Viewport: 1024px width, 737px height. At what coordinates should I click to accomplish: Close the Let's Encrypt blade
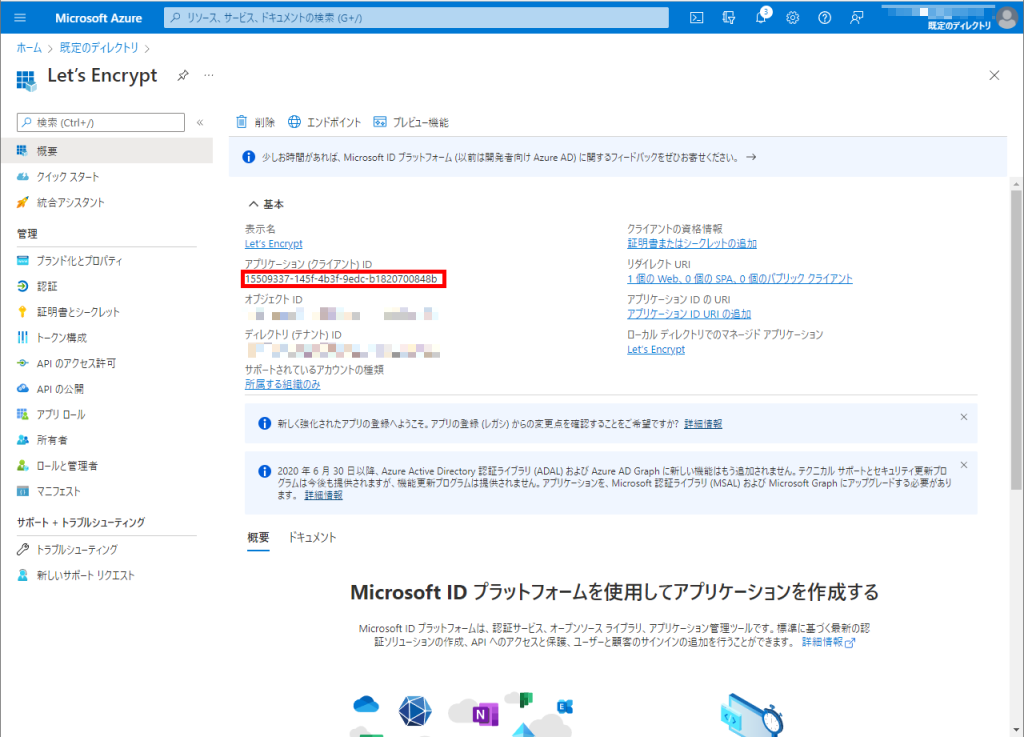[x=994, y=76]
